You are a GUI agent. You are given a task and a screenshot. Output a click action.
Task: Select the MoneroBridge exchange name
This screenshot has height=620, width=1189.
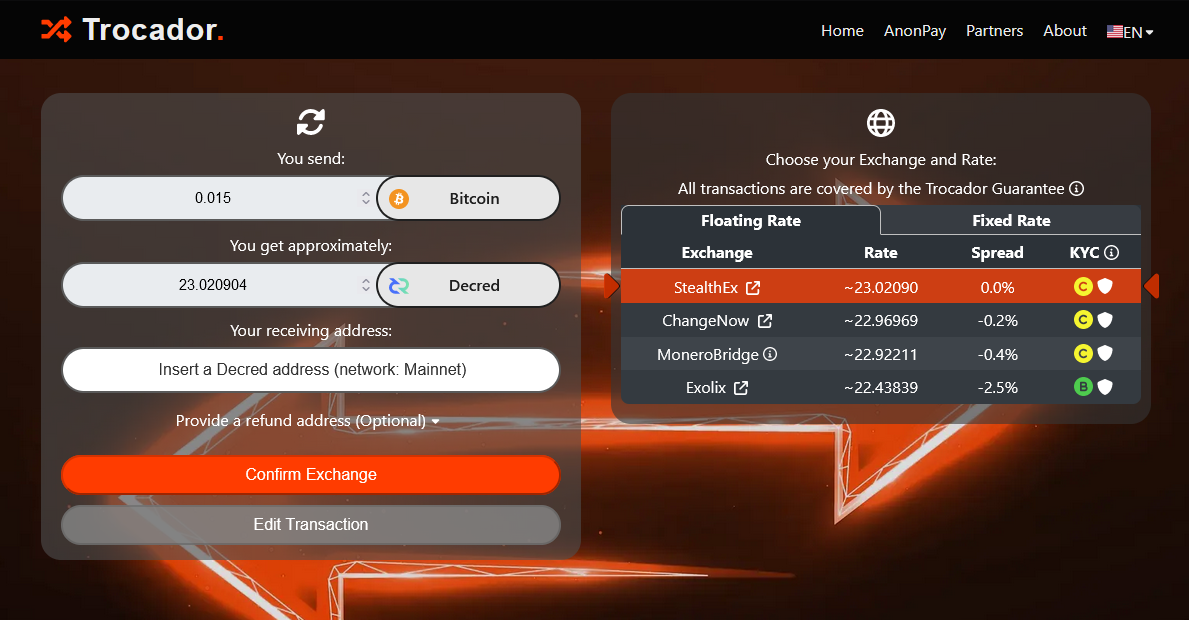(707, 354)
